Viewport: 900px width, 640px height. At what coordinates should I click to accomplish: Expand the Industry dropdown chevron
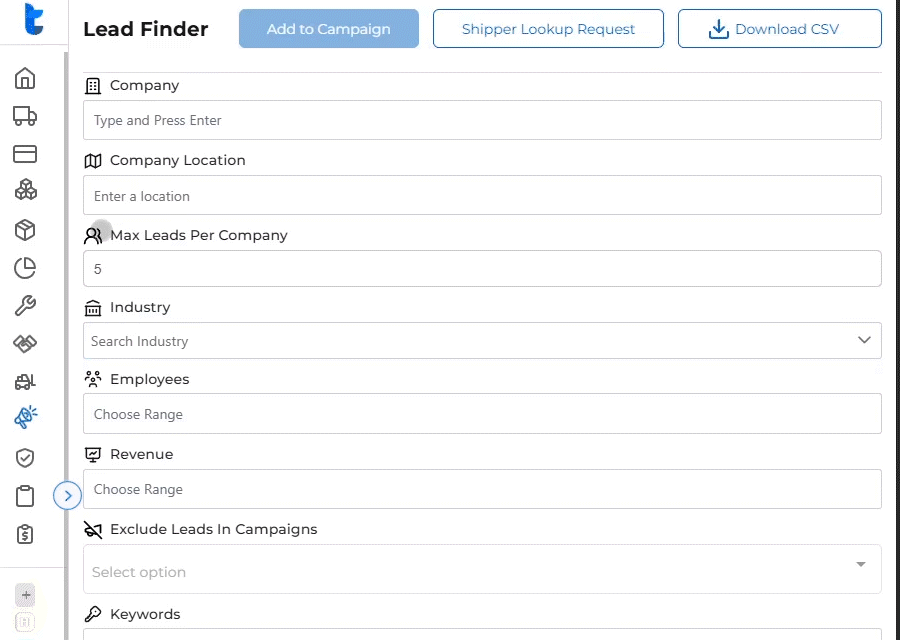(x=864, y=341)
